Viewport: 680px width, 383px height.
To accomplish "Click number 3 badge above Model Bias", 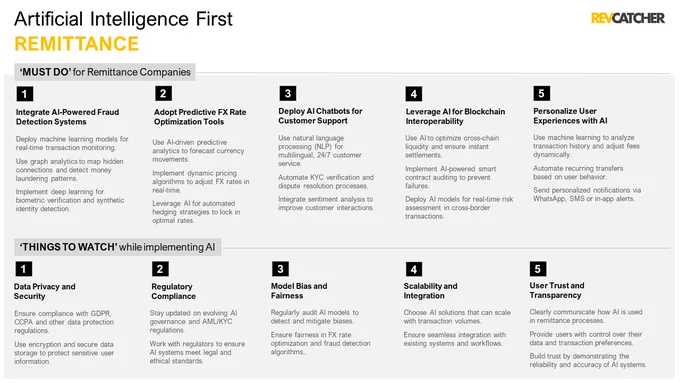I will tap(280, 269).
